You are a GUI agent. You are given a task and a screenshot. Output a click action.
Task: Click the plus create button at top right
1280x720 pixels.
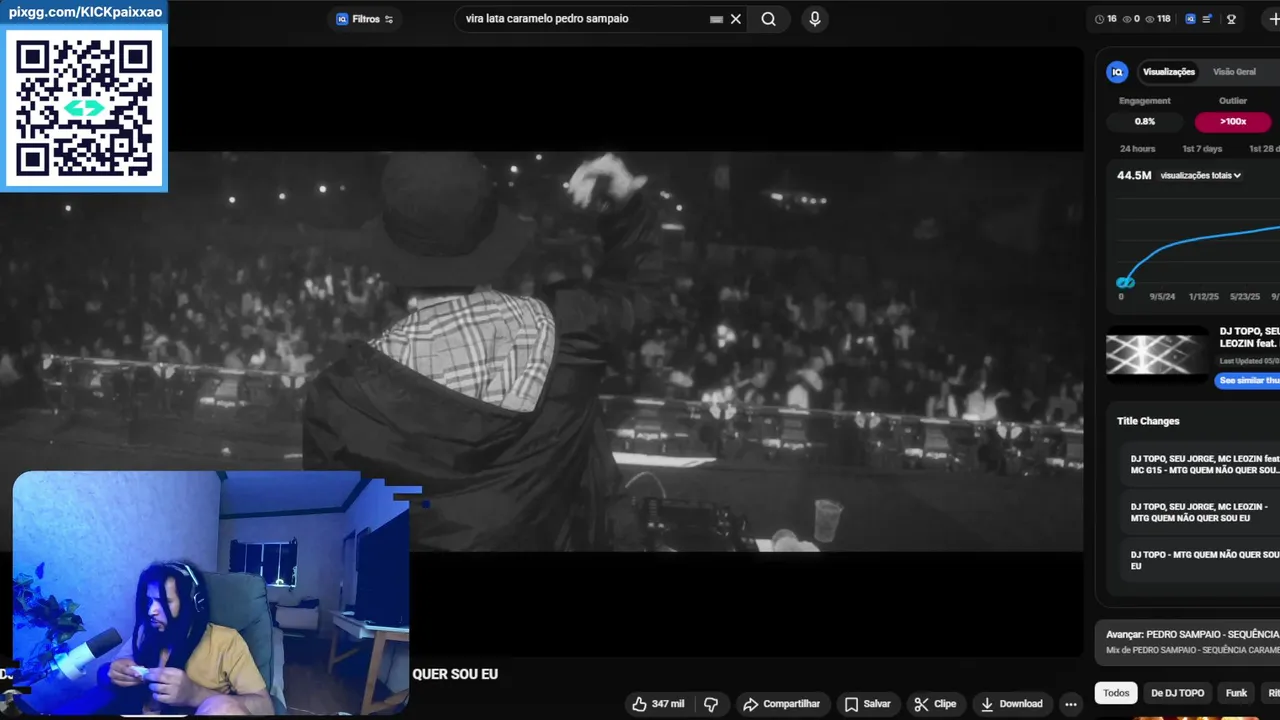(x=1273, y=19)
